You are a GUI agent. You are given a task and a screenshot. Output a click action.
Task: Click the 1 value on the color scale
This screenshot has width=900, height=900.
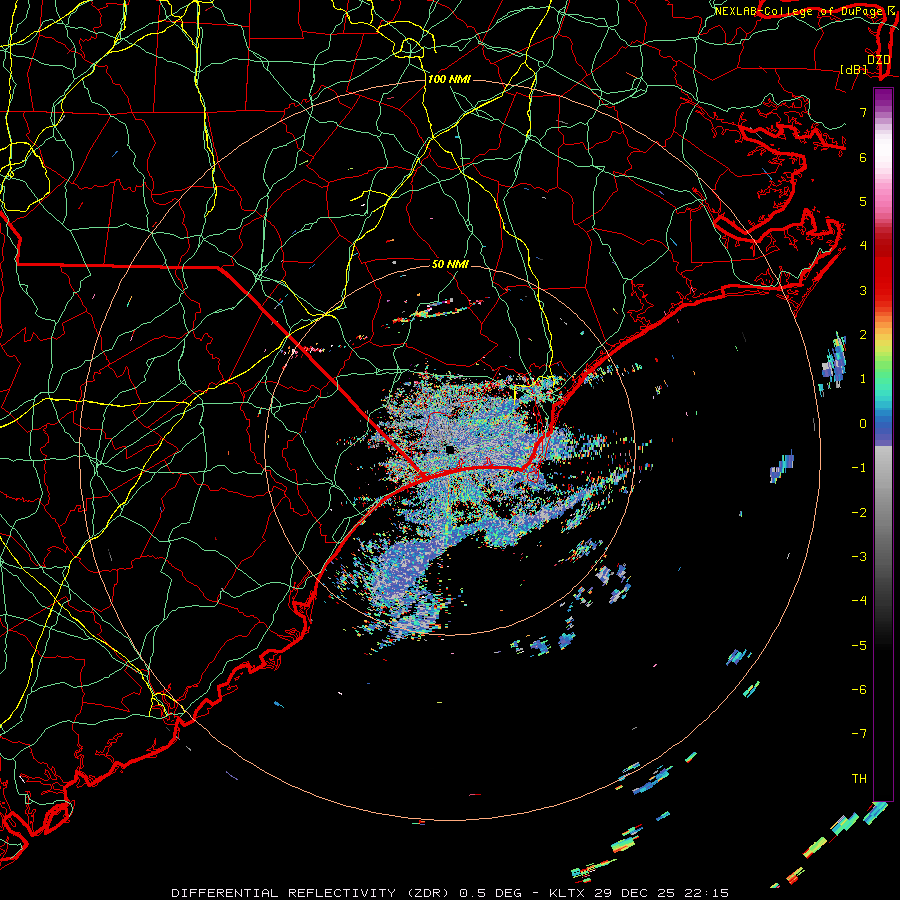coord(863,379)
